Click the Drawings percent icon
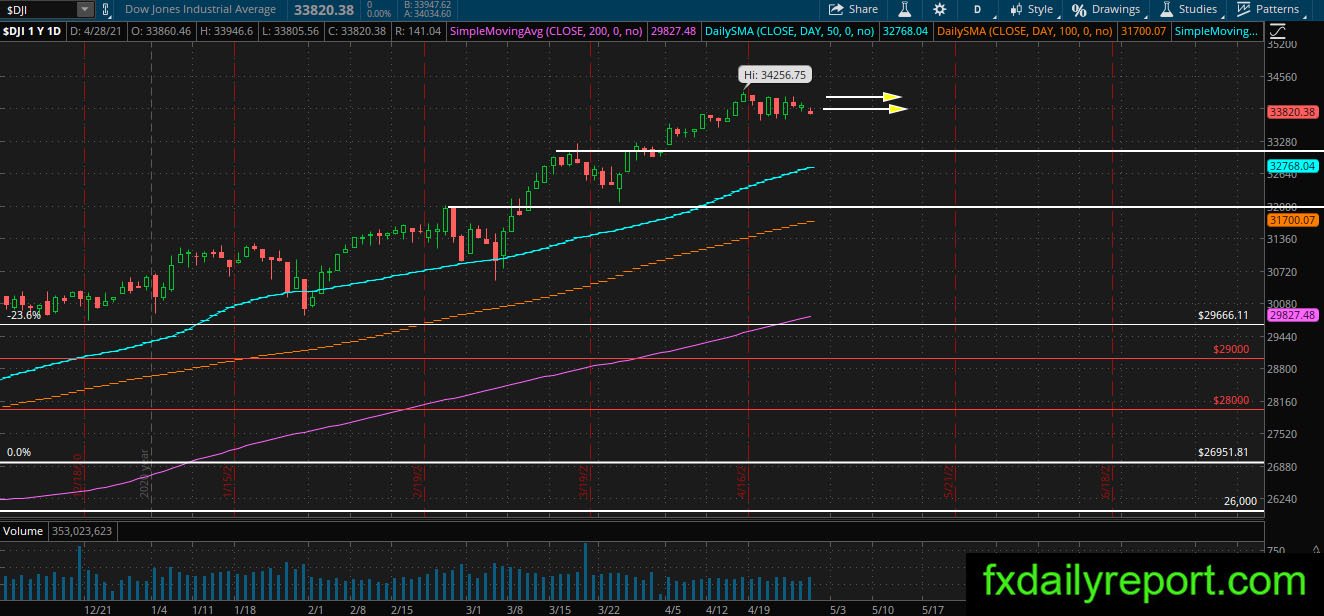 (1079, 9)
